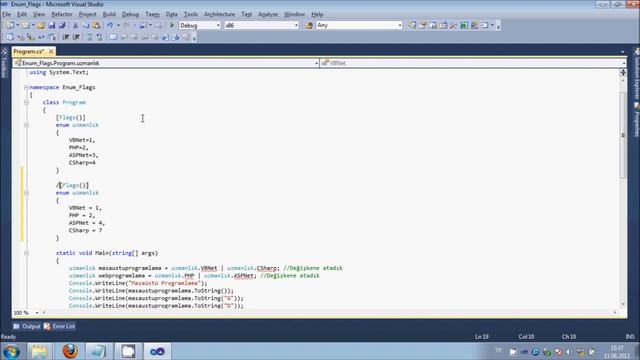Show the Error List panel tab
Screen dimensions: 640x360
(x=60, y=326)
